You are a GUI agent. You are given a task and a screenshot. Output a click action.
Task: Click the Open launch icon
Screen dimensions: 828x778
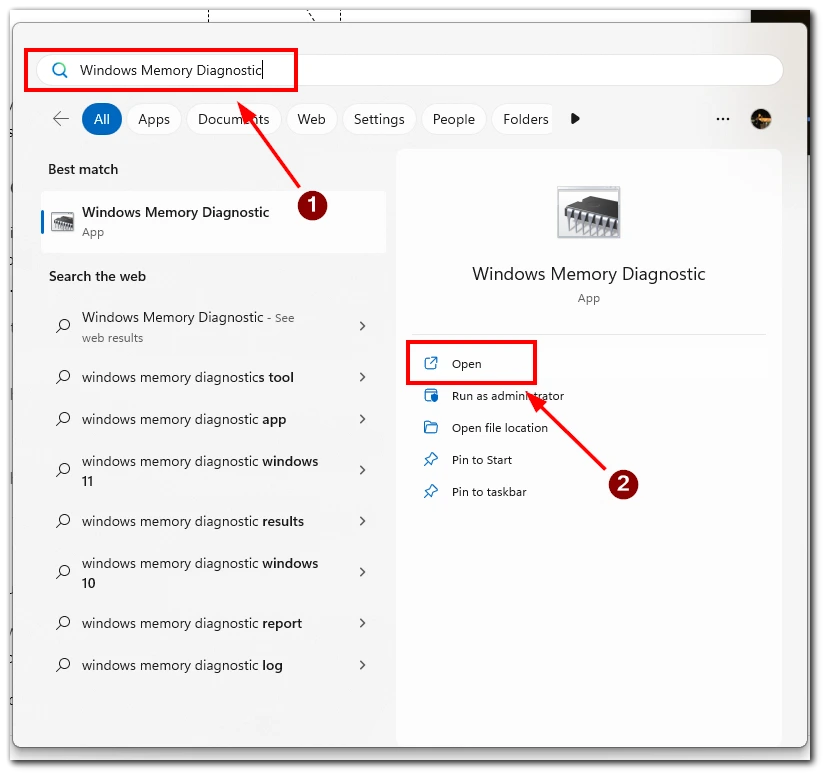(431, 363)
